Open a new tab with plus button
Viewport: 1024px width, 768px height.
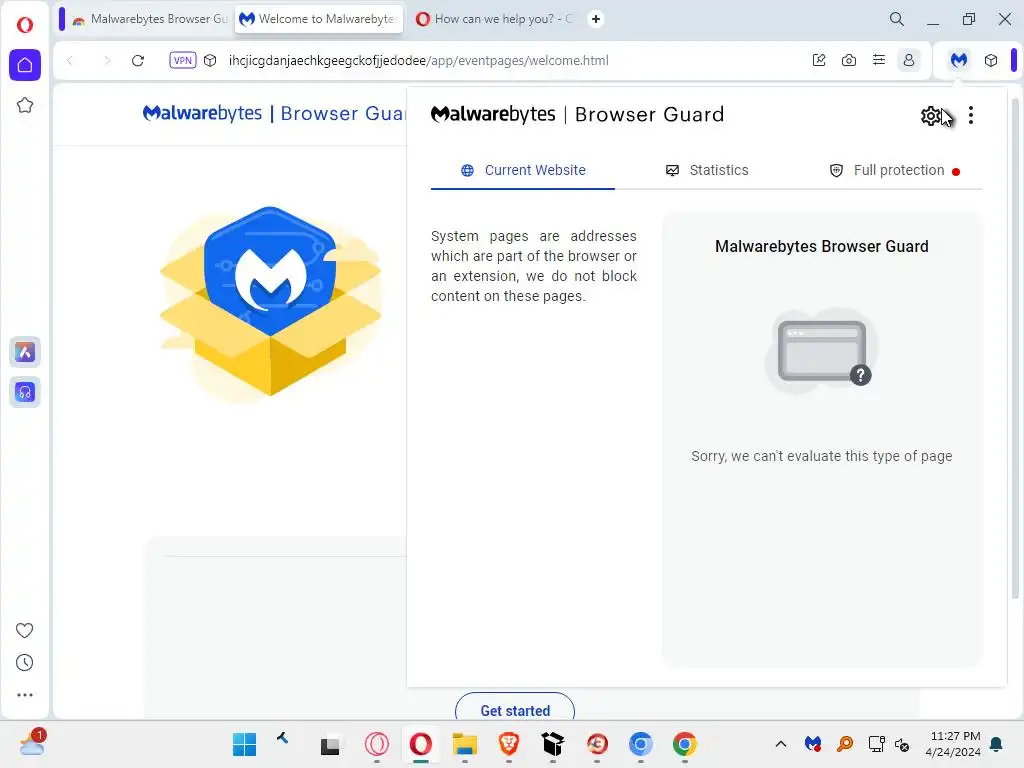click(x=596, y=19)
